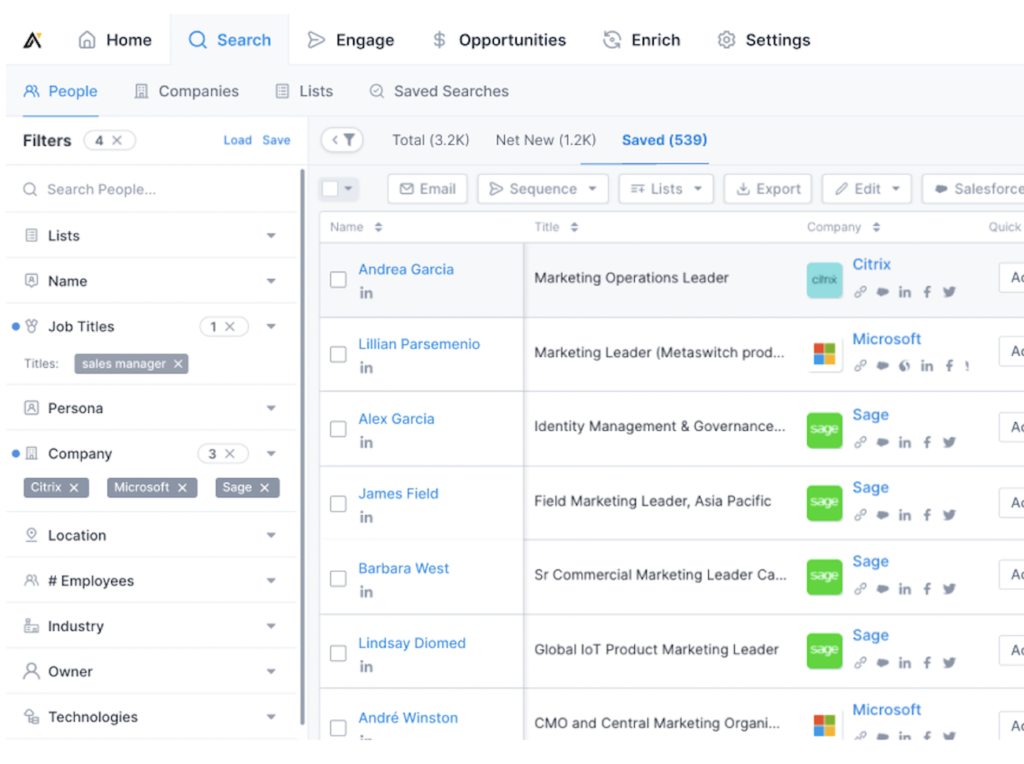Viewport: 1024px width, 764px height.
Task: Open the Sequence dropdown button
Action: tap(543, 189)
